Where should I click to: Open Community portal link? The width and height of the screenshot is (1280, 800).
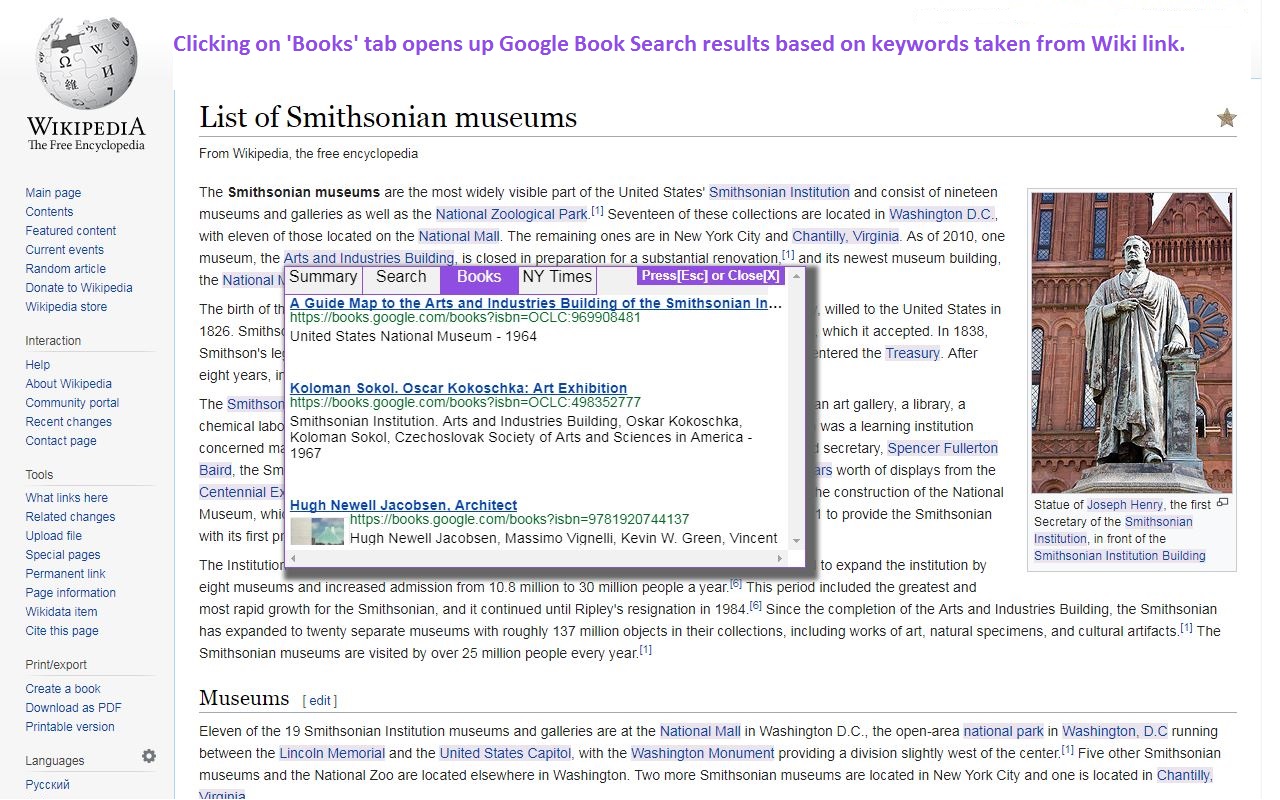click(x=72, y=403)
